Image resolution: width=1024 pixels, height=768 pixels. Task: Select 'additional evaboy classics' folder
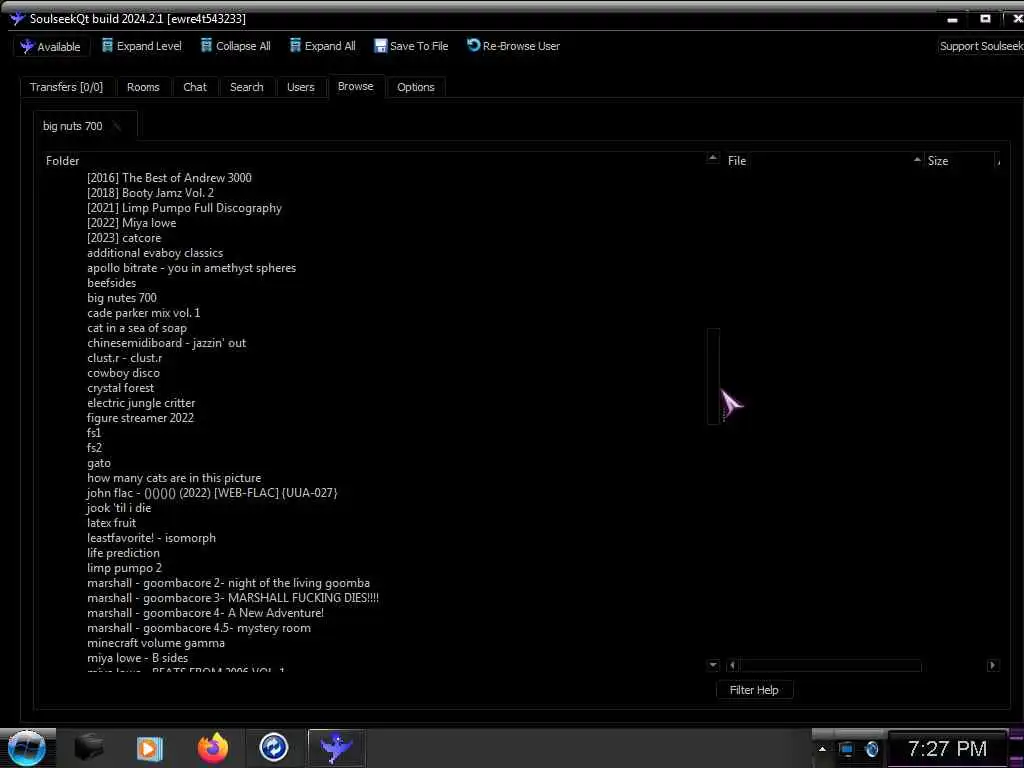click(x=155, y=253)
